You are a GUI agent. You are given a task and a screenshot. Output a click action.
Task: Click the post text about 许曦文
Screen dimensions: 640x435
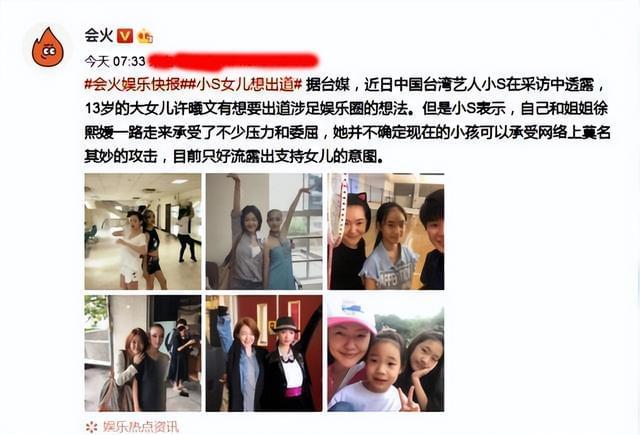pos(346,121)
